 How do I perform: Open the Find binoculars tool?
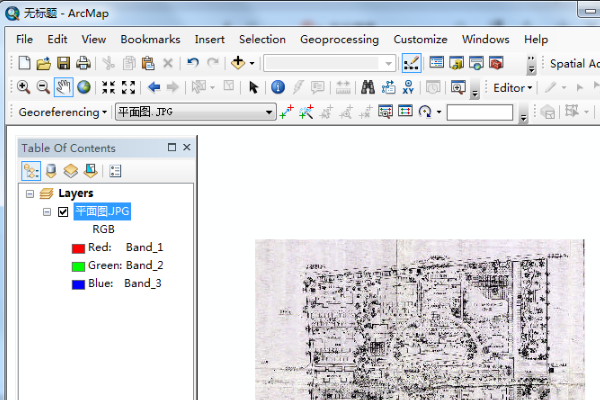pos(368,87)
